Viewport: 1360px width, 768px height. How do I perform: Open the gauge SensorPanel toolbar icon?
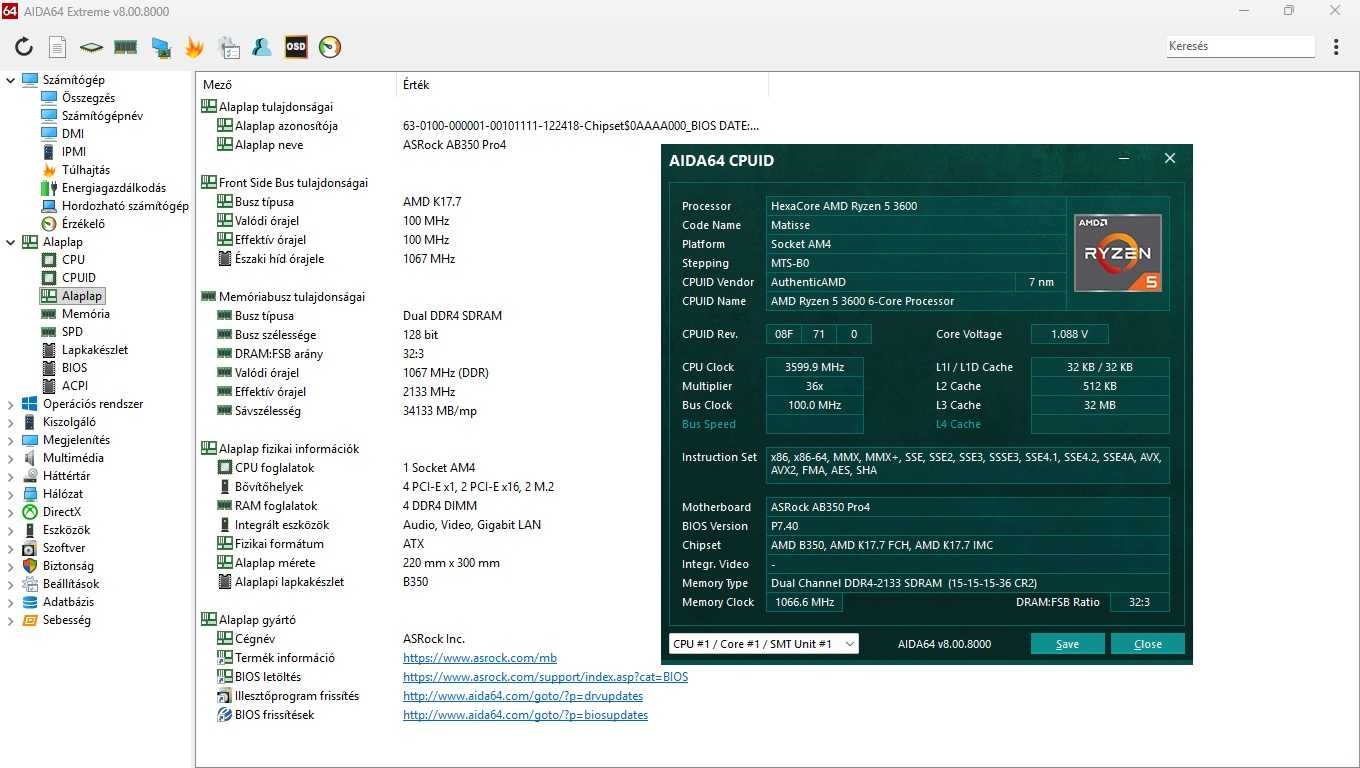click(330, 47)
